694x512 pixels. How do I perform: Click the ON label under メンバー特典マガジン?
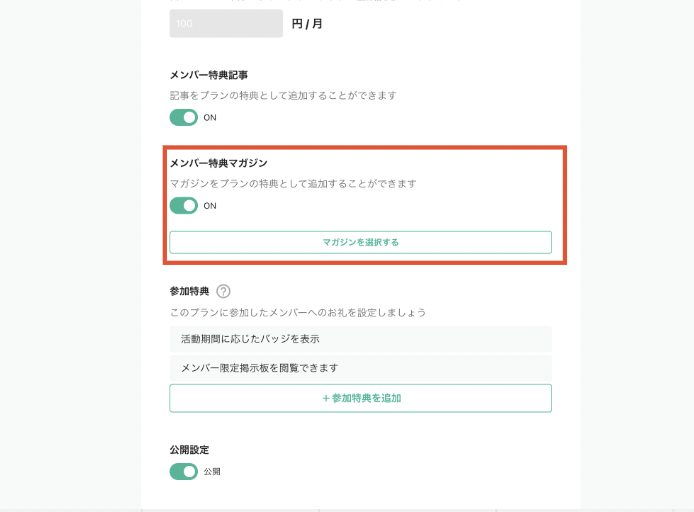(x=210, y=206)
